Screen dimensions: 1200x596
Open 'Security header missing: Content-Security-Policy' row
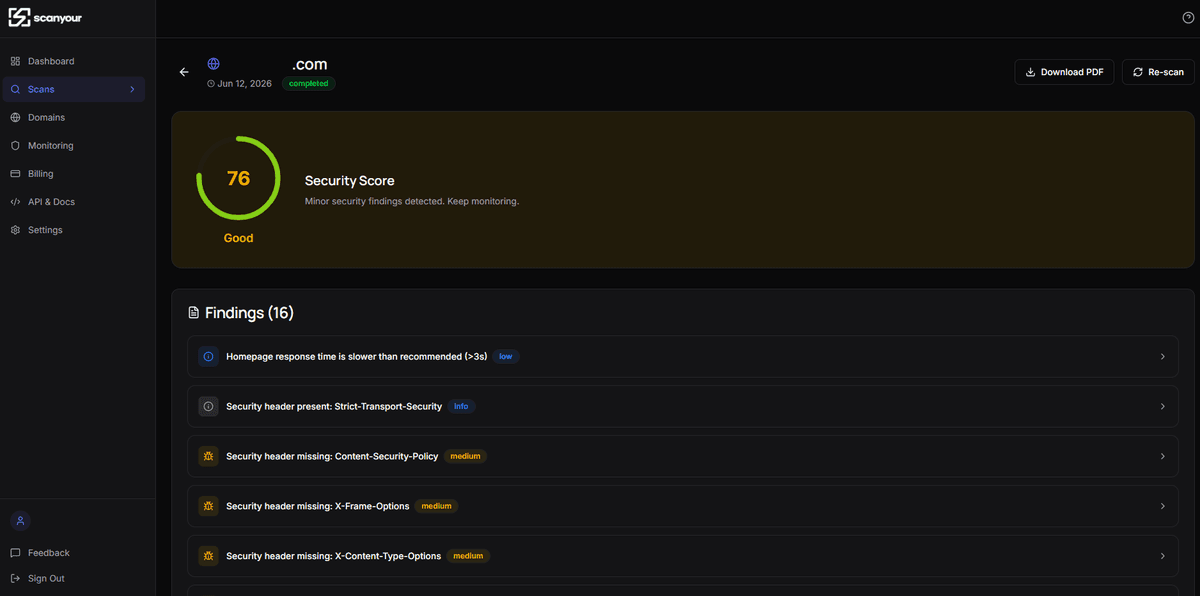click(682, 456)
